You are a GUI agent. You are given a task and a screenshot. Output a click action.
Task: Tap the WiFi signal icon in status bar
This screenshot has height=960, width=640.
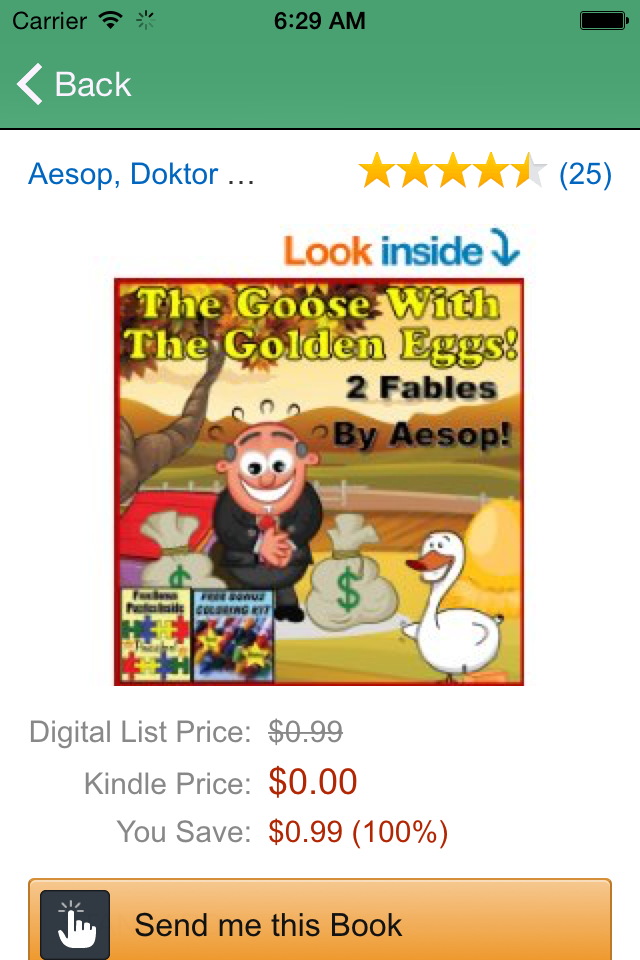[110, 21]
